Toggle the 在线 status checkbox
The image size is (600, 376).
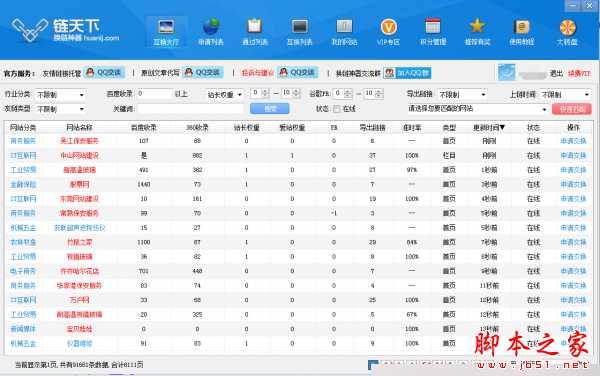point(337,109)
